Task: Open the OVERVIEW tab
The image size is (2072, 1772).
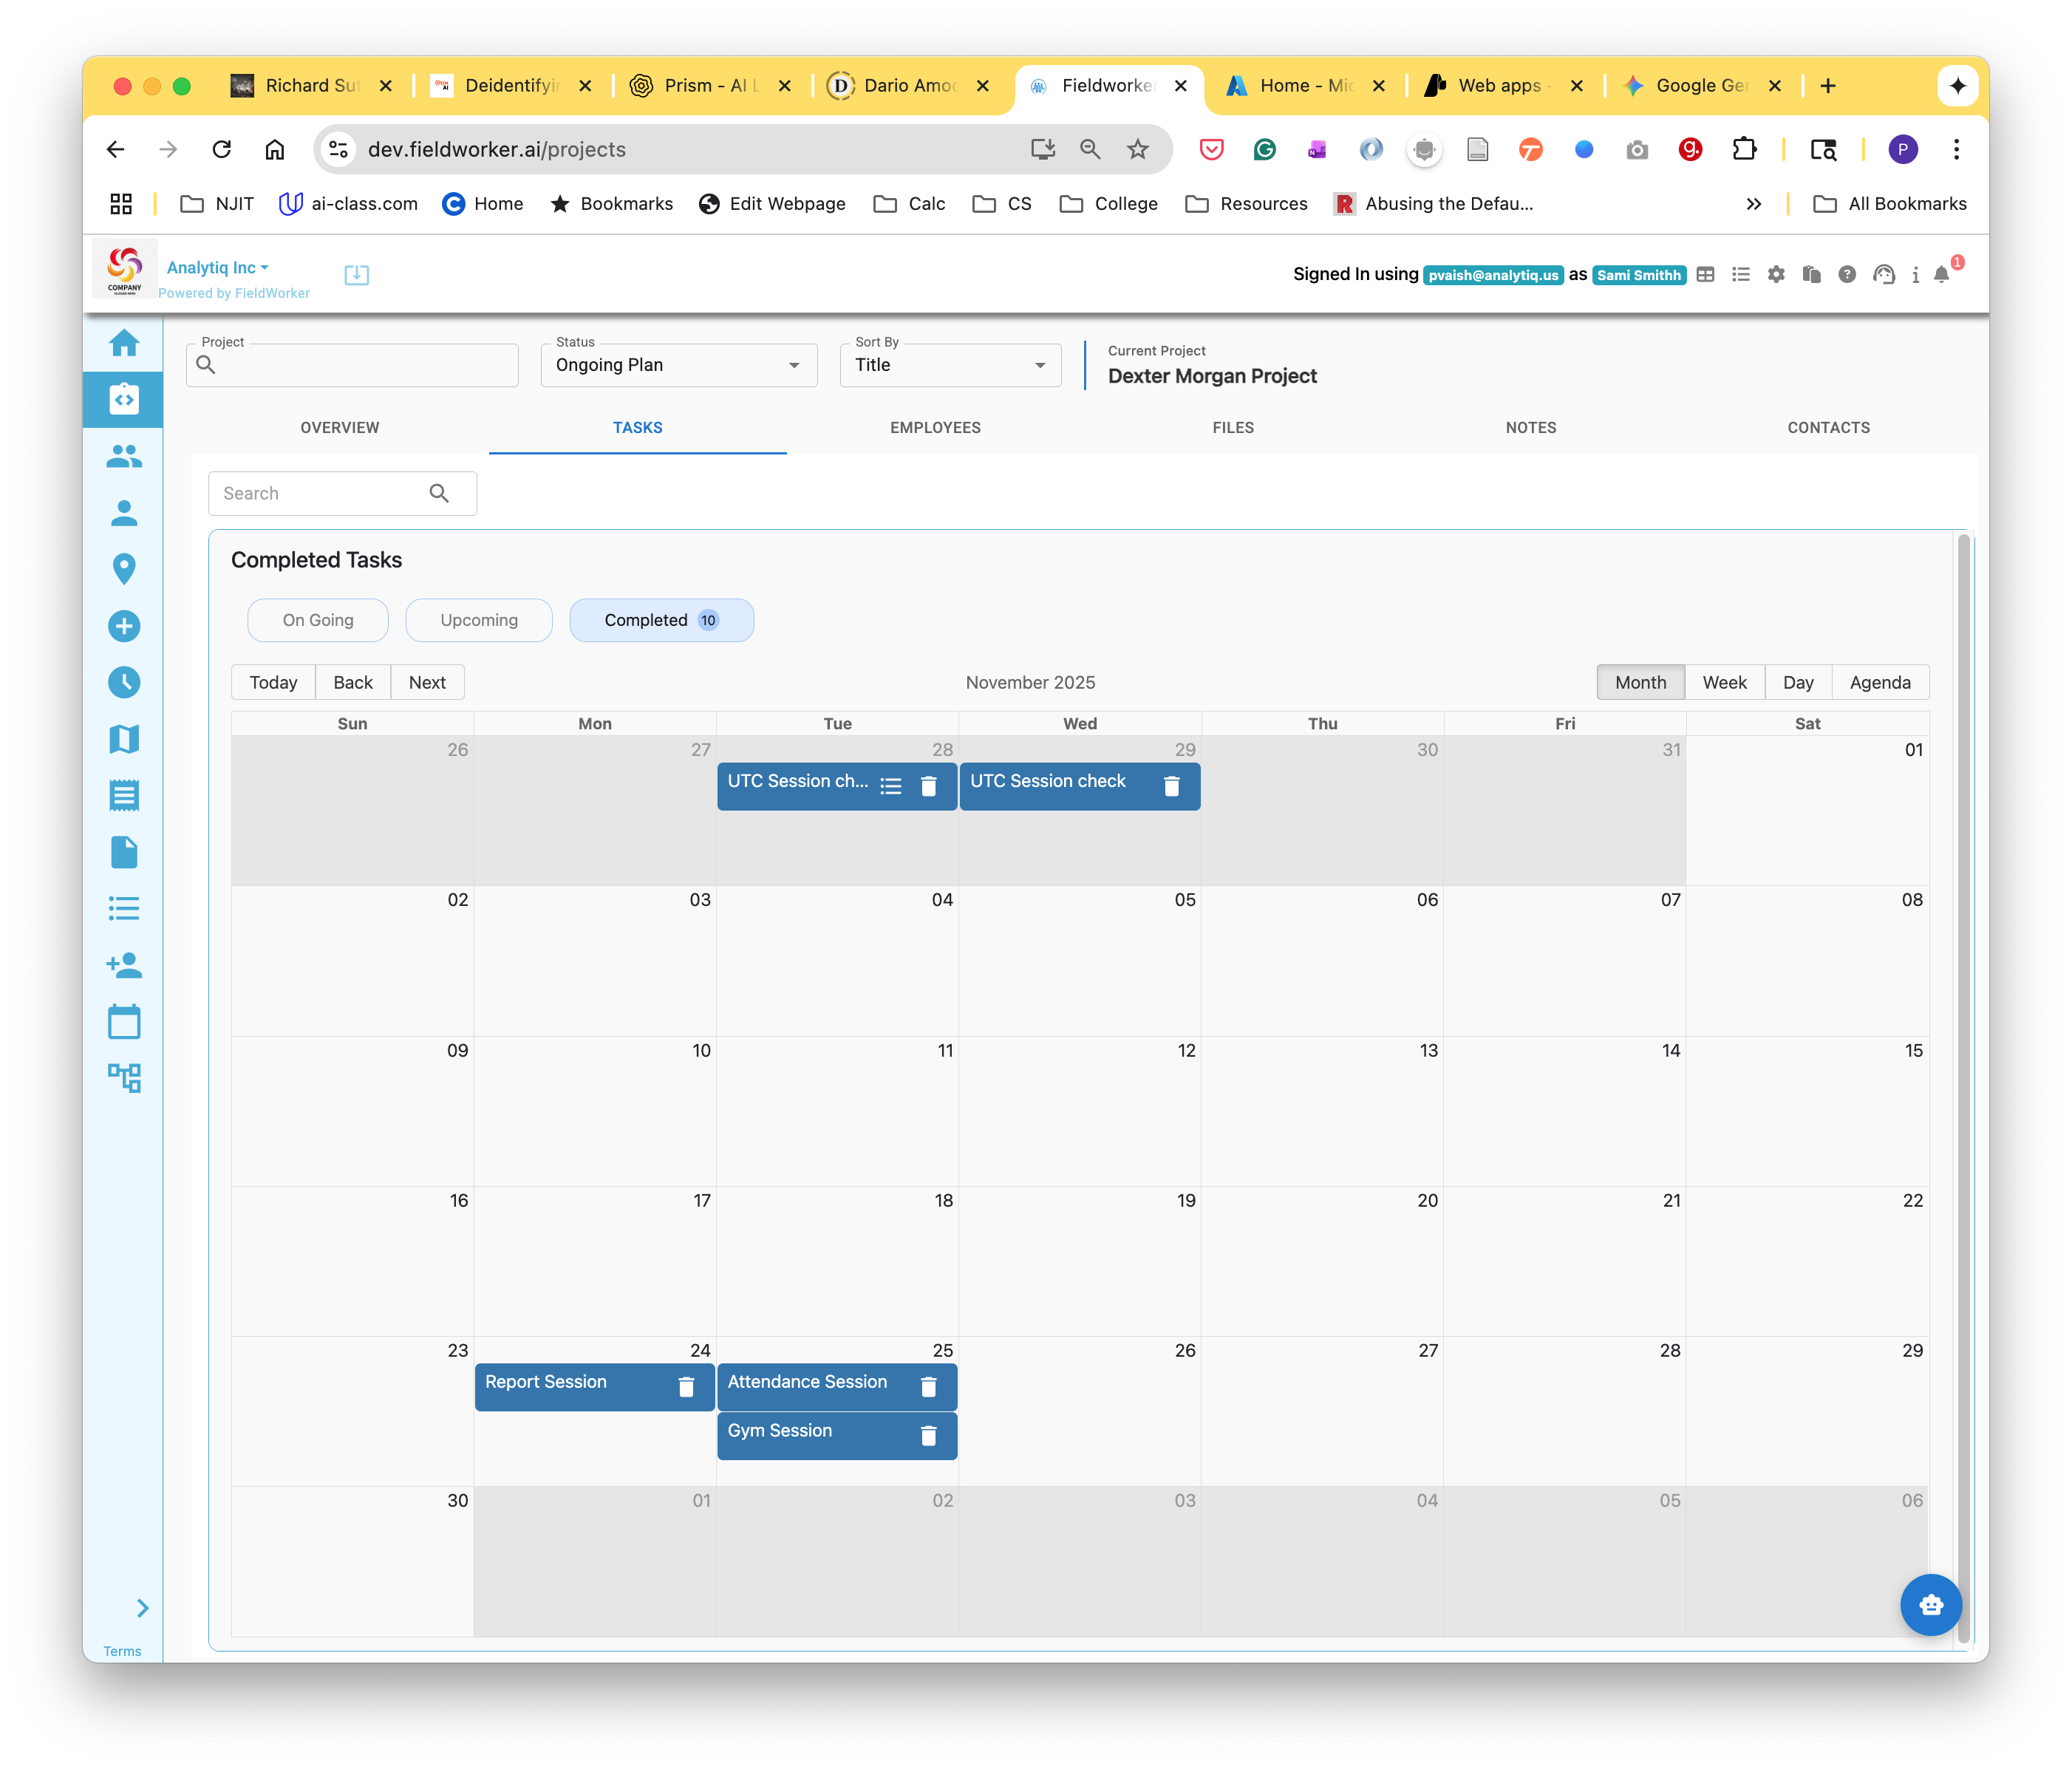Action: pos(340,428)
